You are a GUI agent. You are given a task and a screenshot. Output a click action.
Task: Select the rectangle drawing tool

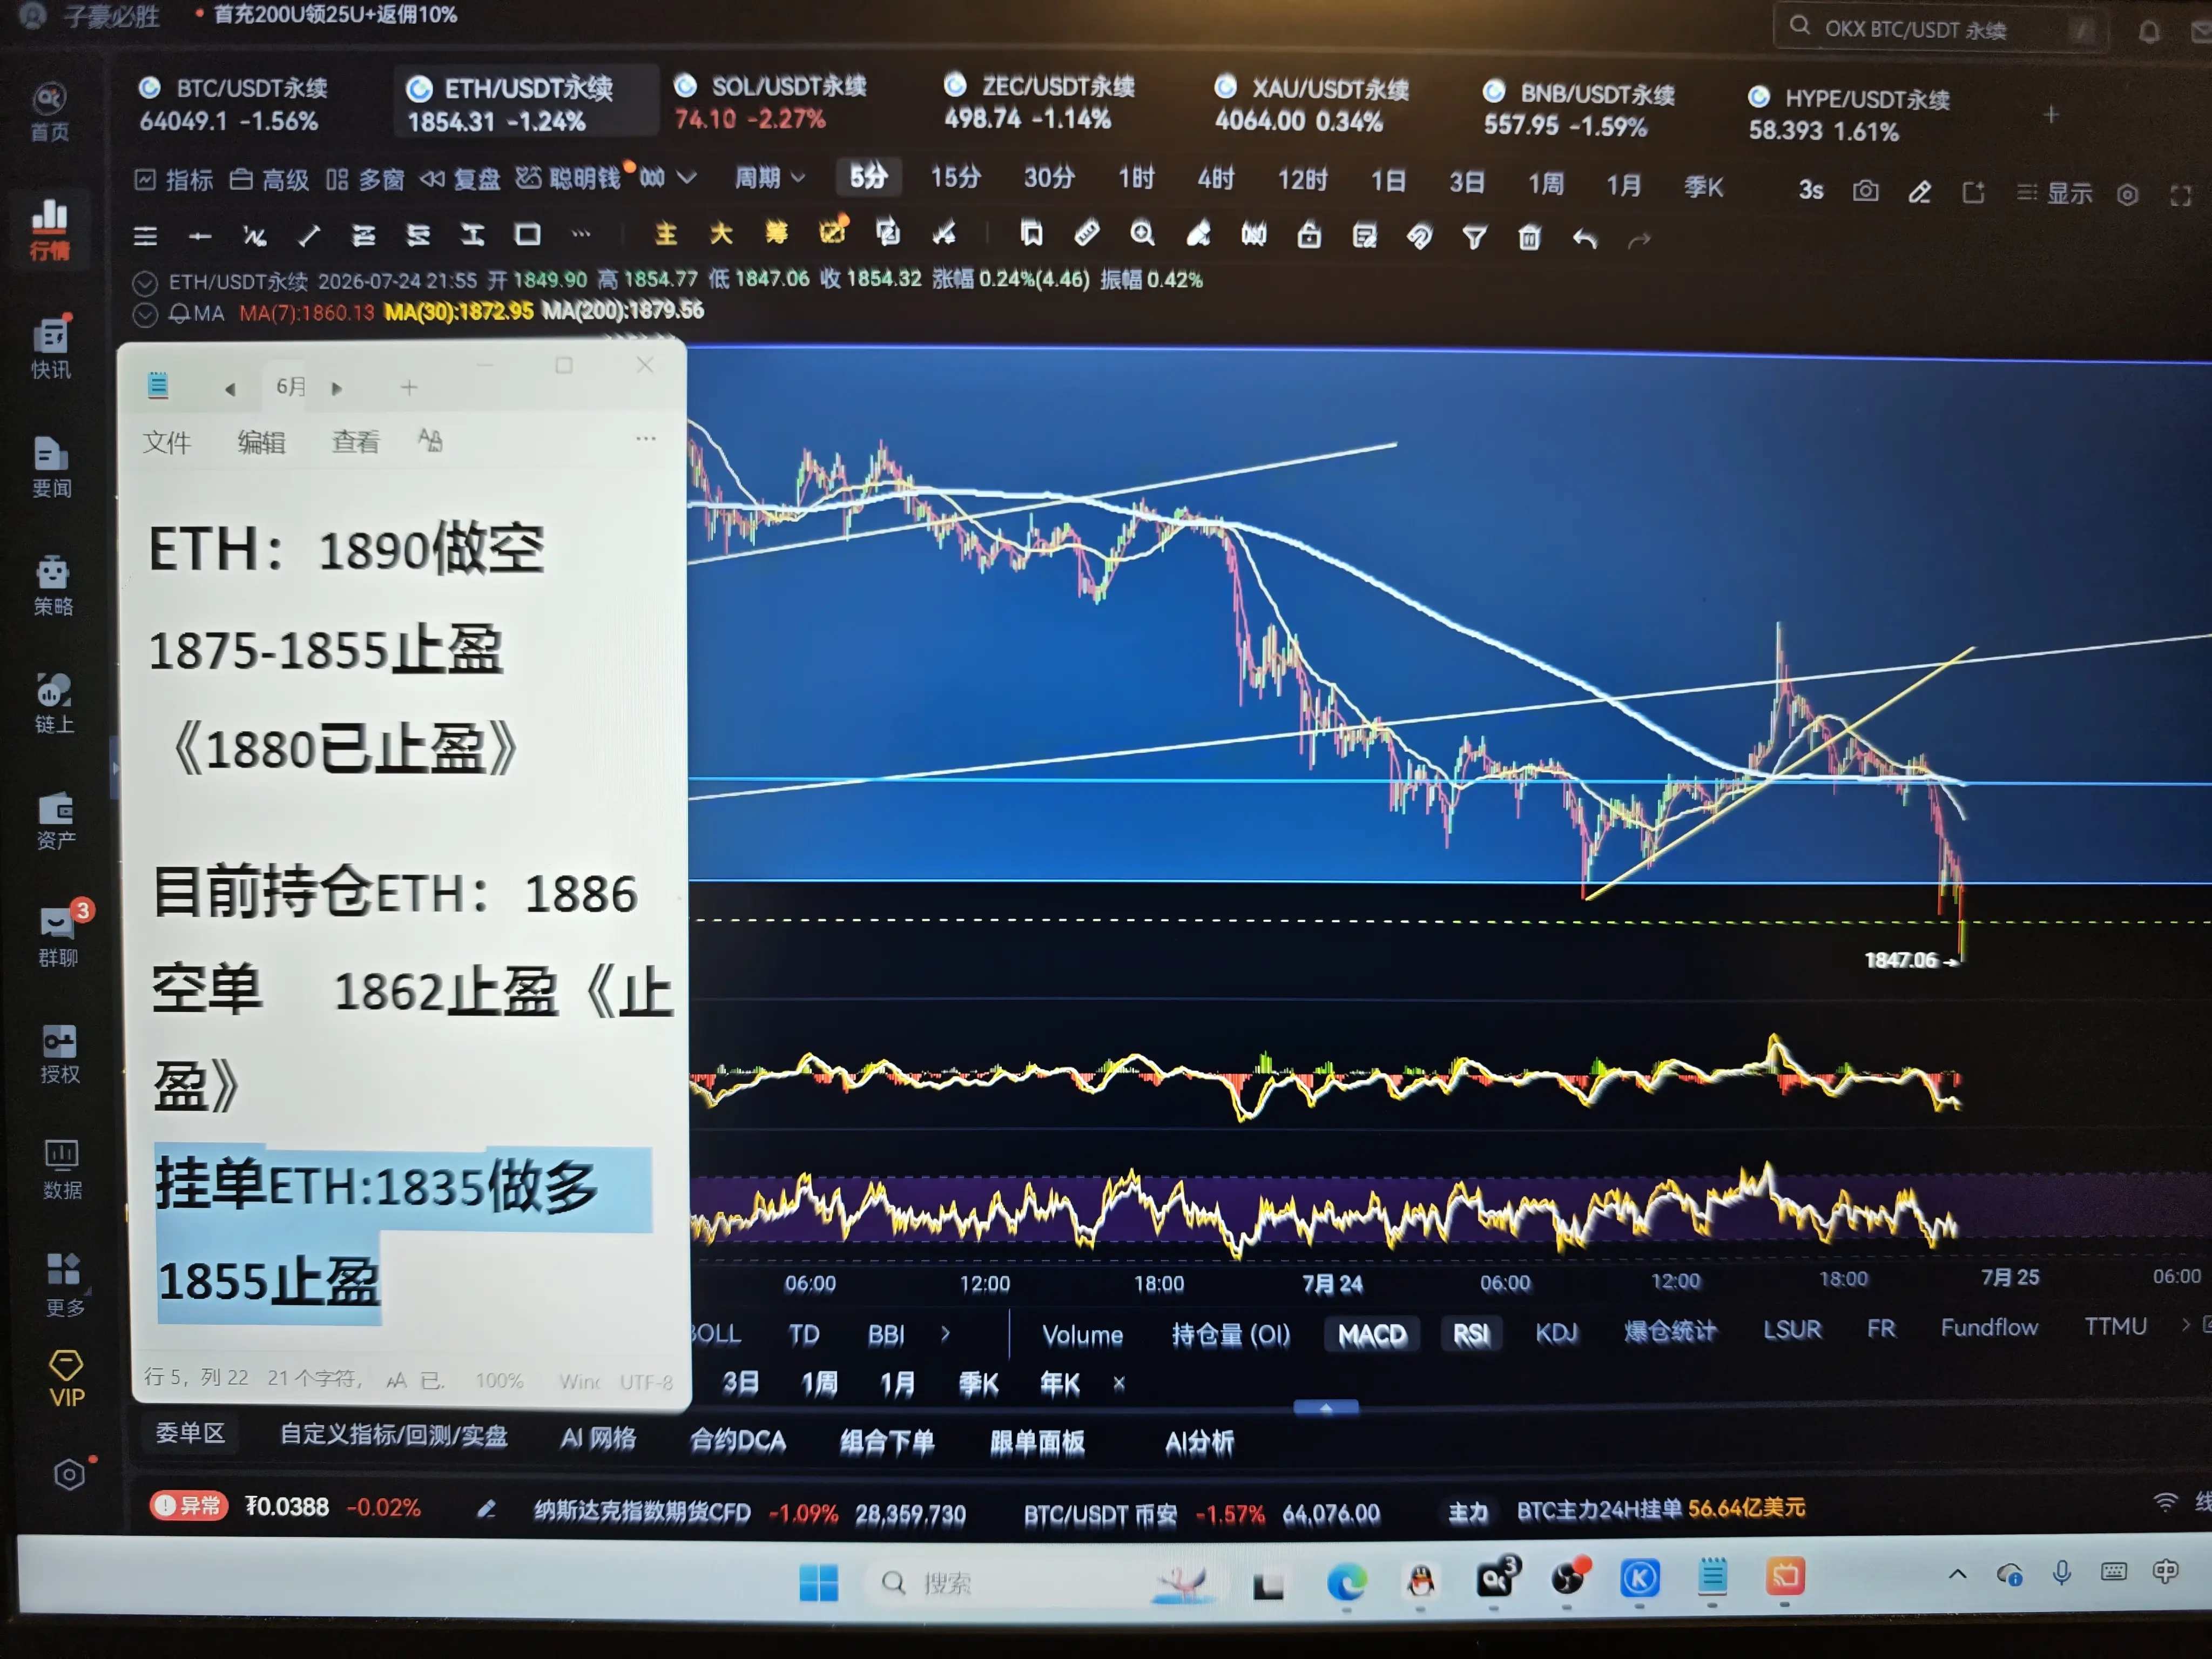click(x=527, y=235)
